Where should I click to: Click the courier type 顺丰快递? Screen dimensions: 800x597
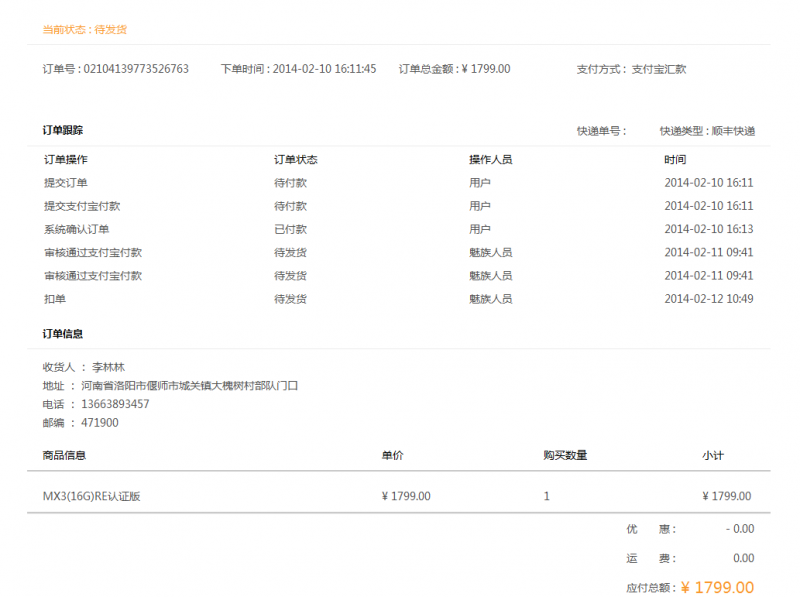[732, 131]
